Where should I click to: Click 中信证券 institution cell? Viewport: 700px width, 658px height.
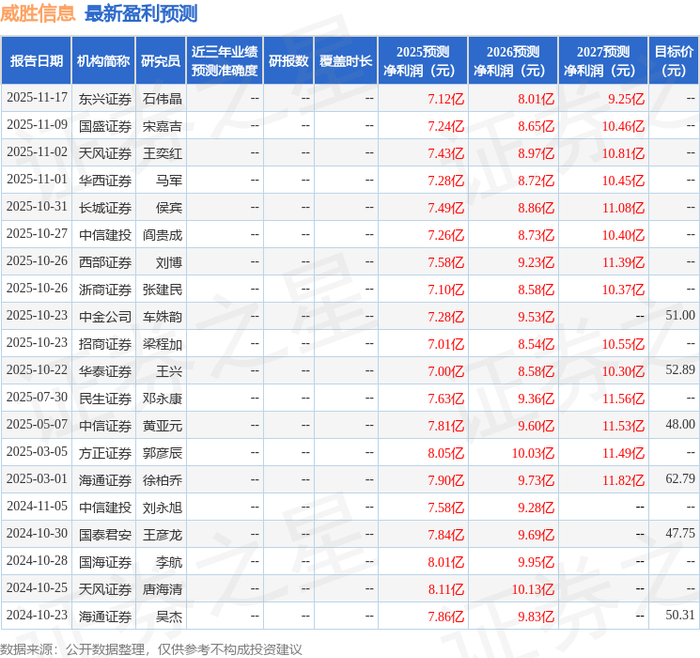[x=105, y=425]
